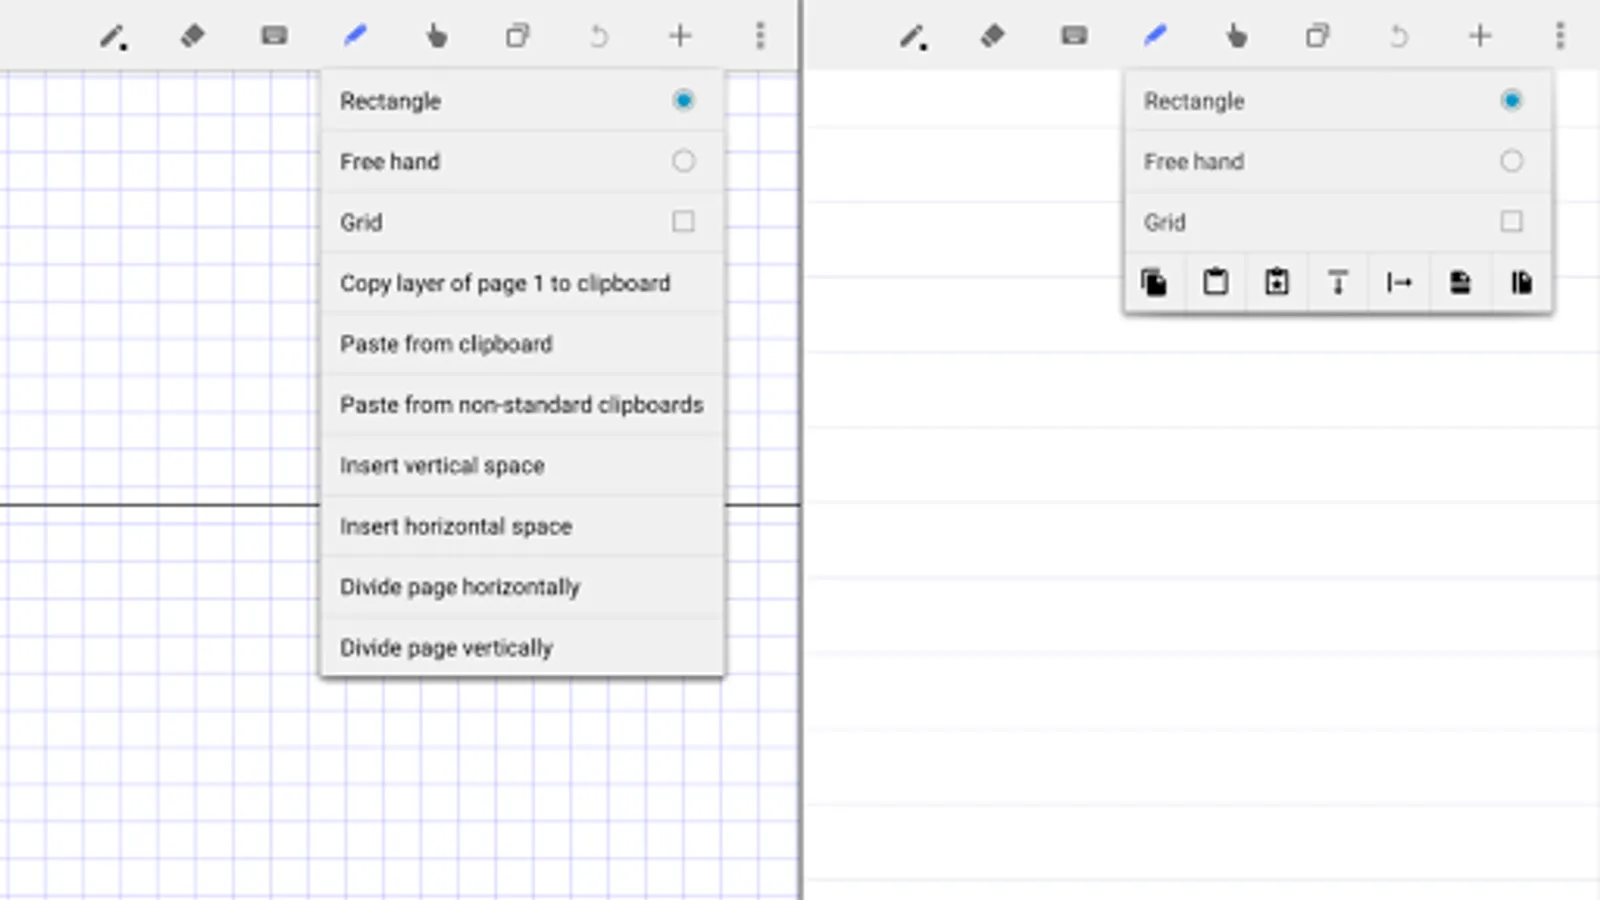Tap the blue selection tool on the lined-paper screen
Image resolution: width=1600 pixels, height=900 pixels.
1155,36
